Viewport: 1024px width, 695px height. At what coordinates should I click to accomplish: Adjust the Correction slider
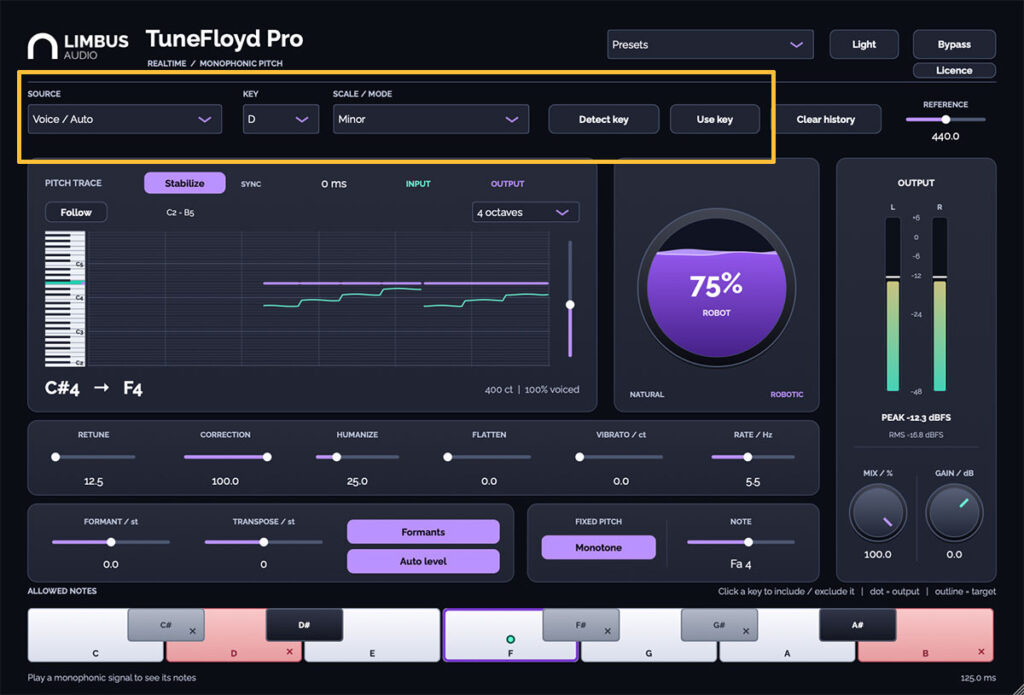pos(226,457)
